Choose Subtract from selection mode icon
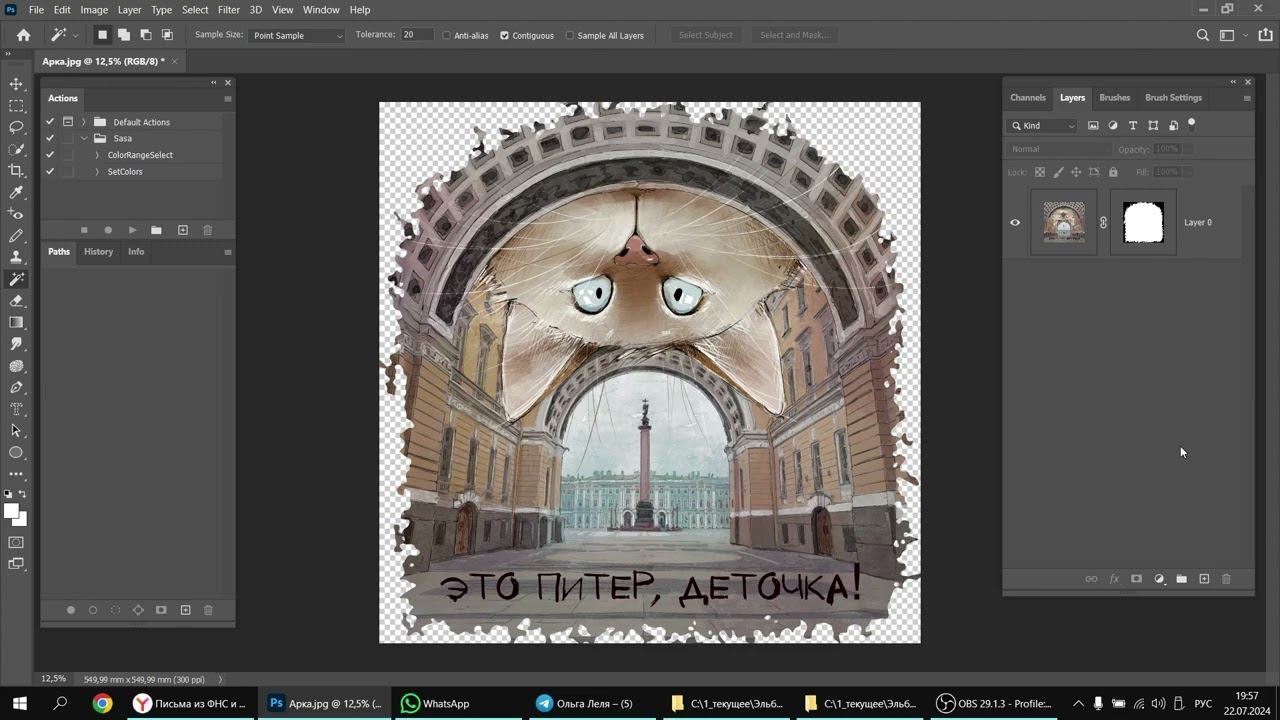This screenshot has width=1280, height=720. [145, 35]
